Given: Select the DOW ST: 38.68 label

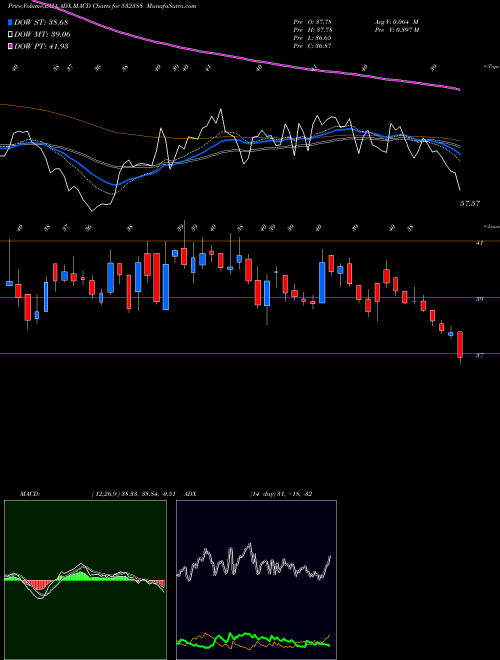Looking at the screenshot, I should (x=41, y=22).
